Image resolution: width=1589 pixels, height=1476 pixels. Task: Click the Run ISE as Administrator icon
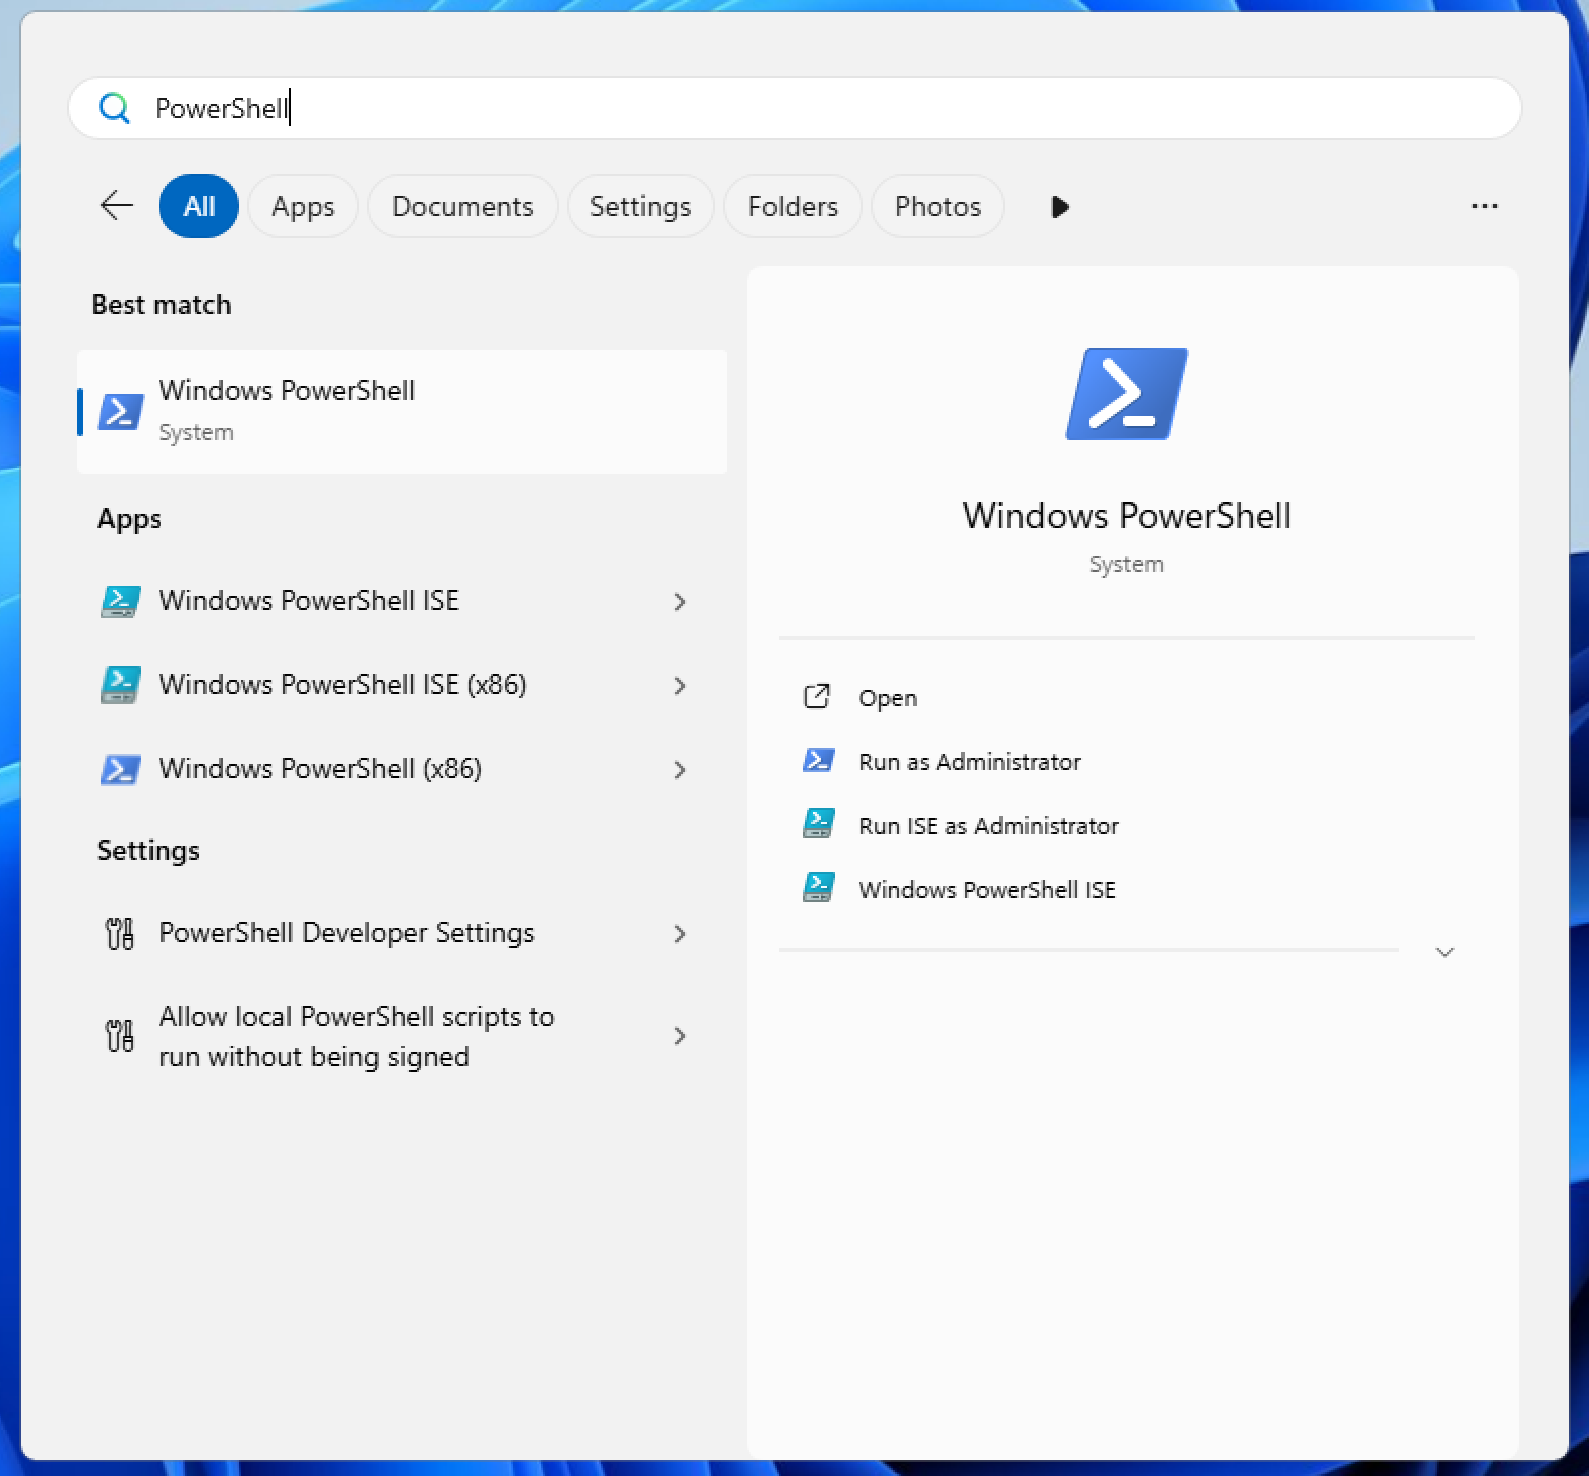819,825
